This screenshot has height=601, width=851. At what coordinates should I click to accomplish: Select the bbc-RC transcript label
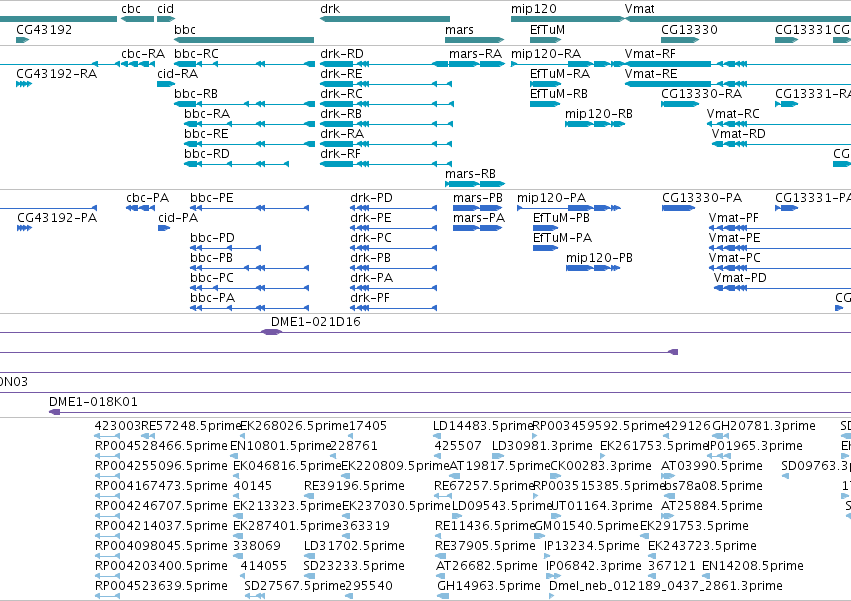pos(196,54)
